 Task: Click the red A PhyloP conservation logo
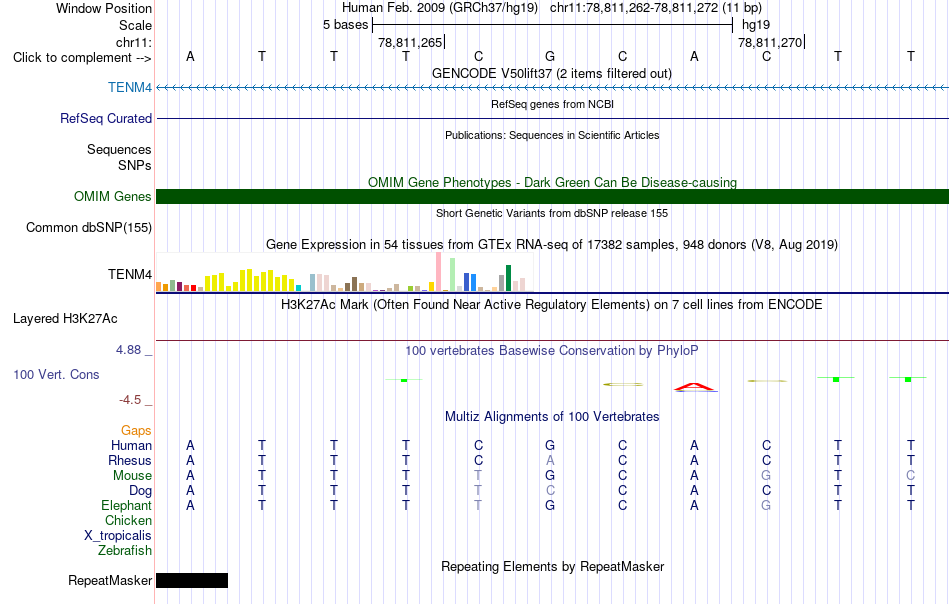click(695, 387)
